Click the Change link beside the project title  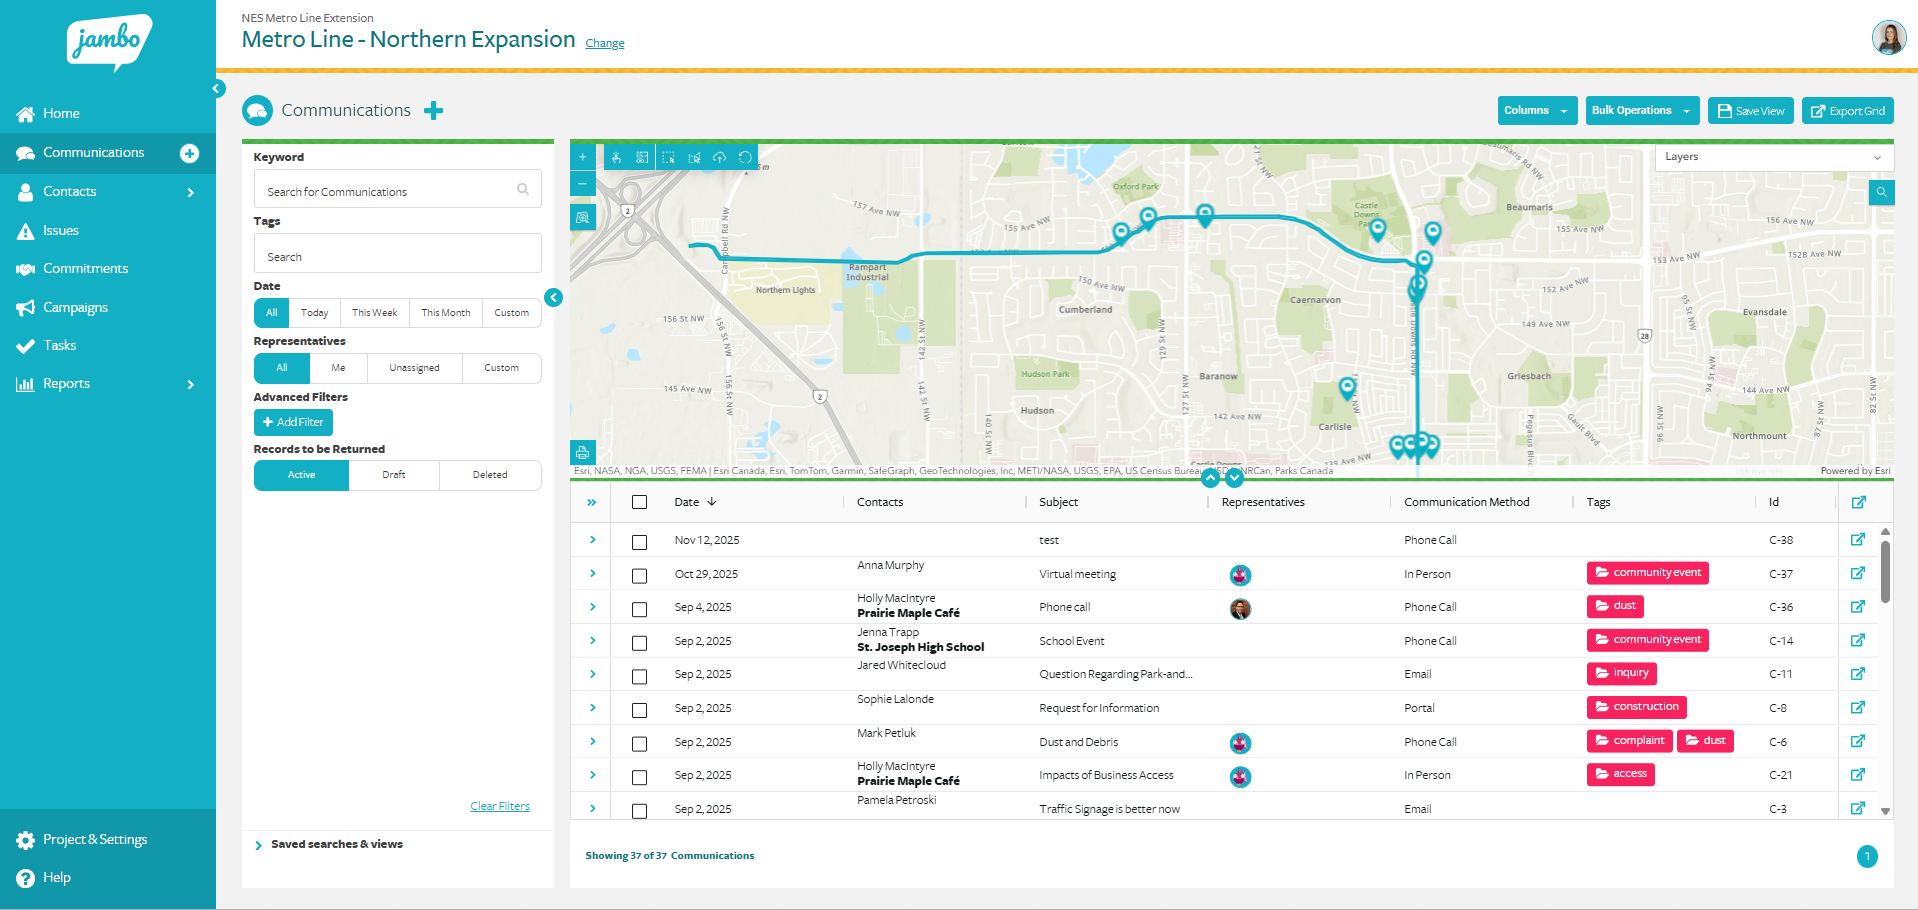coord(604,43)
